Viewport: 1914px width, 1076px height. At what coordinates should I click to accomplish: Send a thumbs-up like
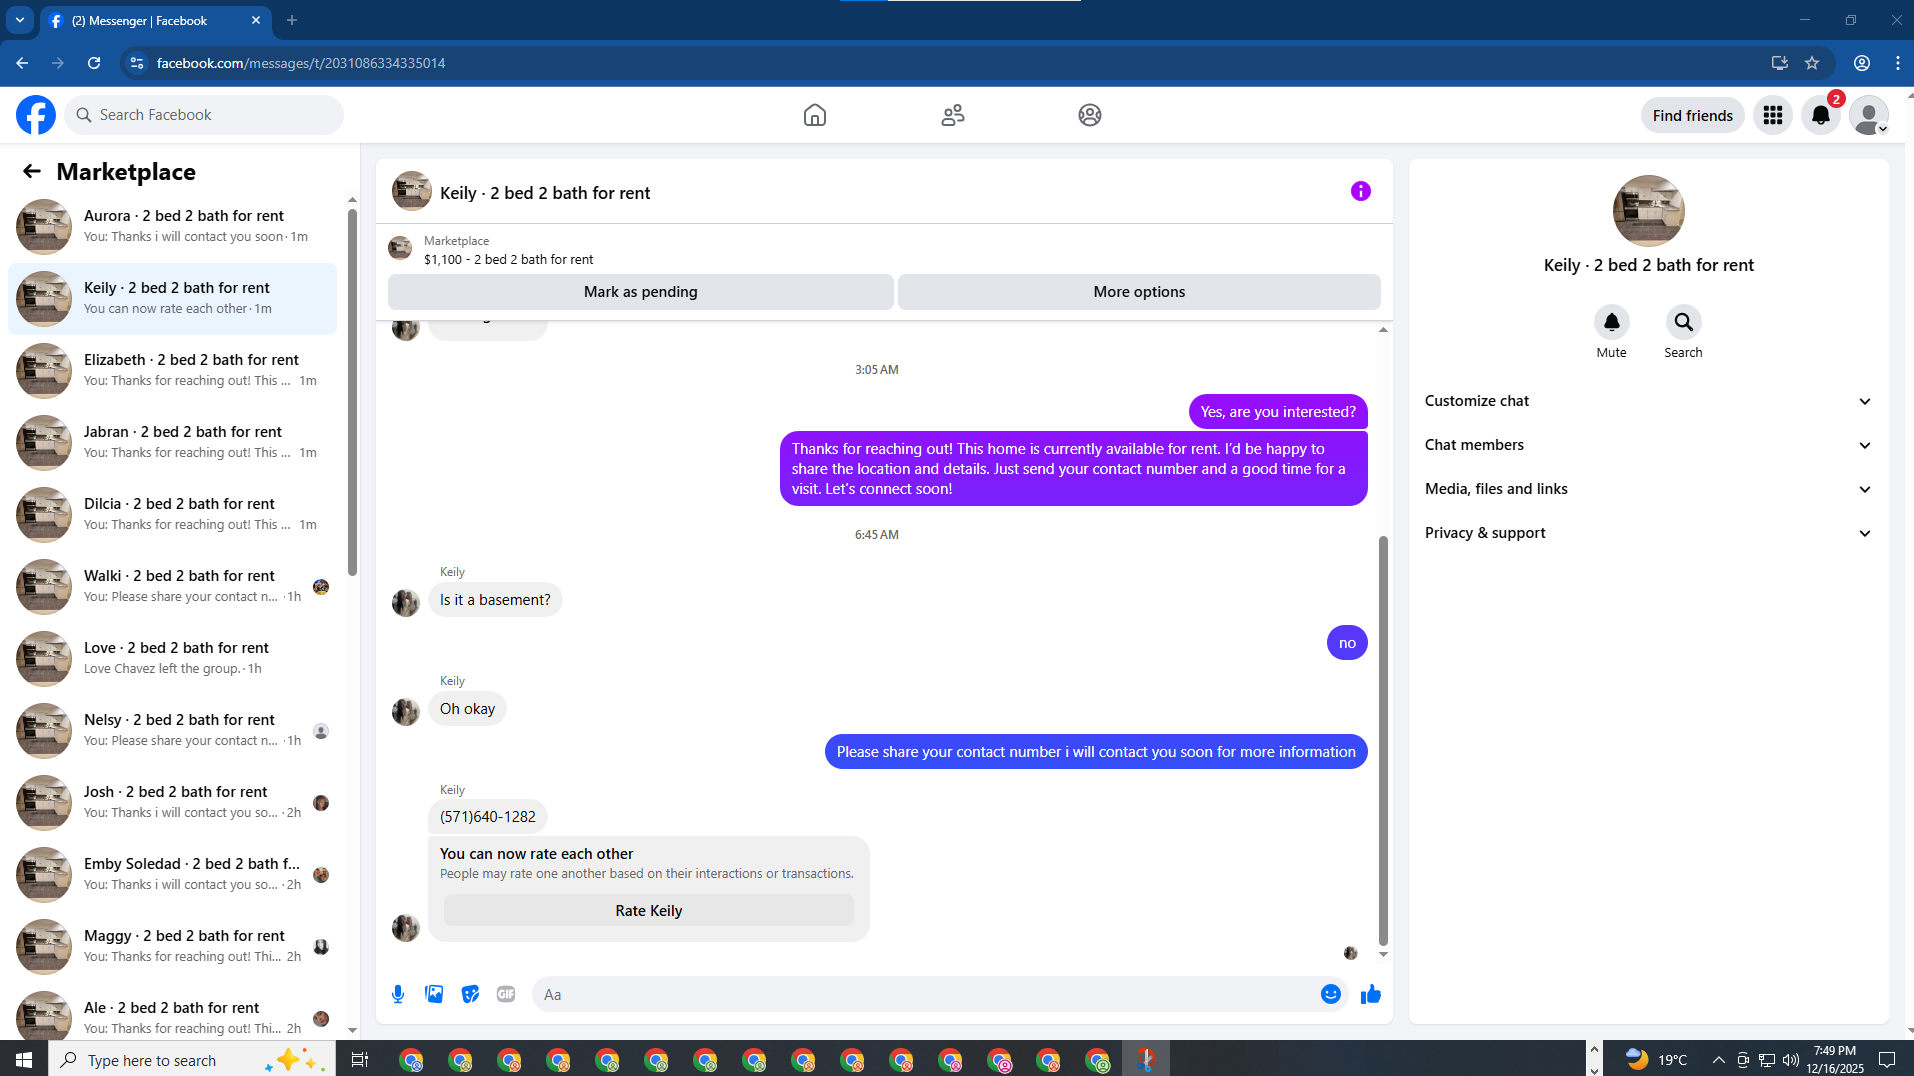pyautogui.click(x=1370, y=994)
